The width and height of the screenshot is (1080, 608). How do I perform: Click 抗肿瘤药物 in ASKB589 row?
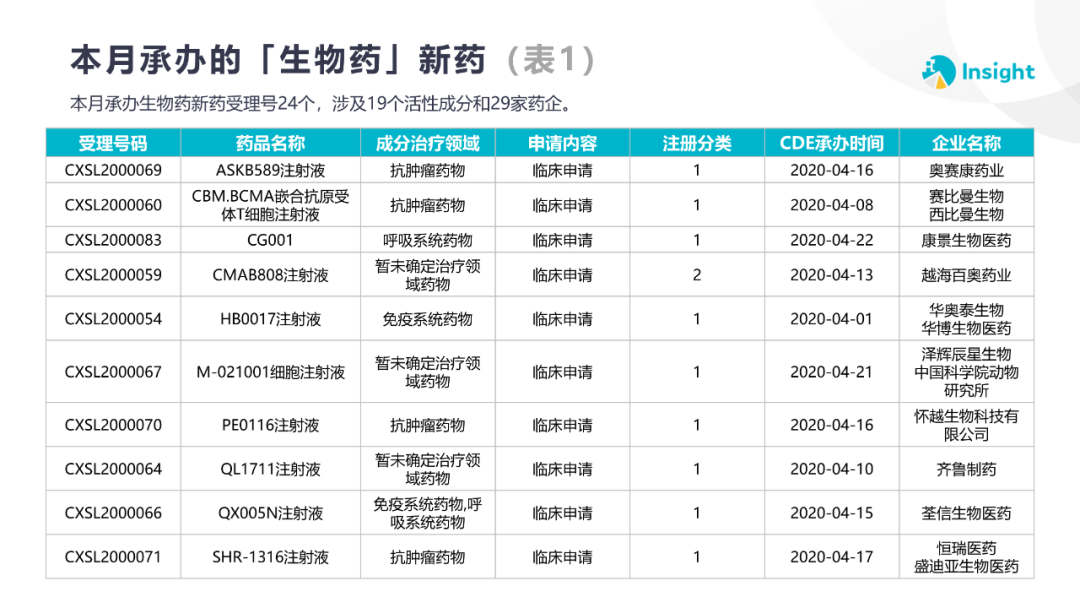428,170
